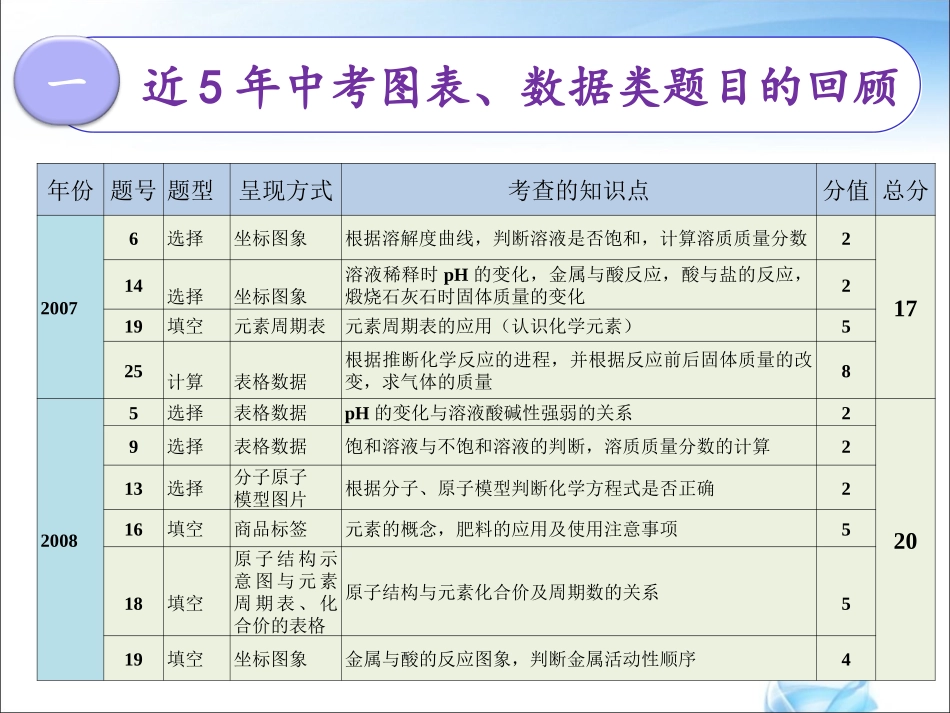Viewport: 950px width, 713px height.
Task: Click '元素周期表的应用' knowledge cell
Action: [579, 326]
